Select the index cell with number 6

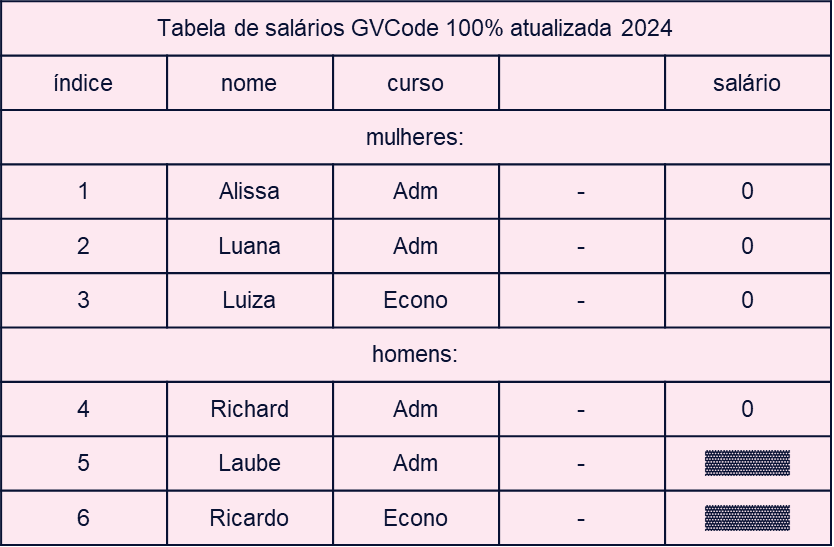click(83, 518)
